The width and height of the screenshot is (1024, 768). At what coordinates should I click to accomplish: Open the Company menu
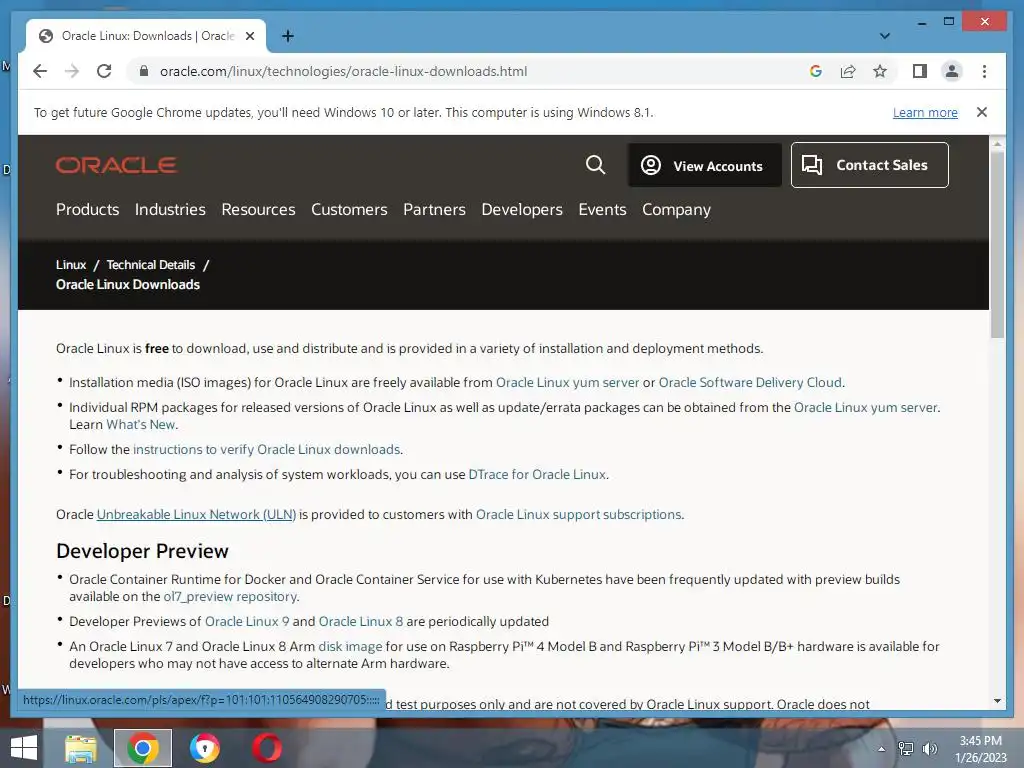[676, 210]
